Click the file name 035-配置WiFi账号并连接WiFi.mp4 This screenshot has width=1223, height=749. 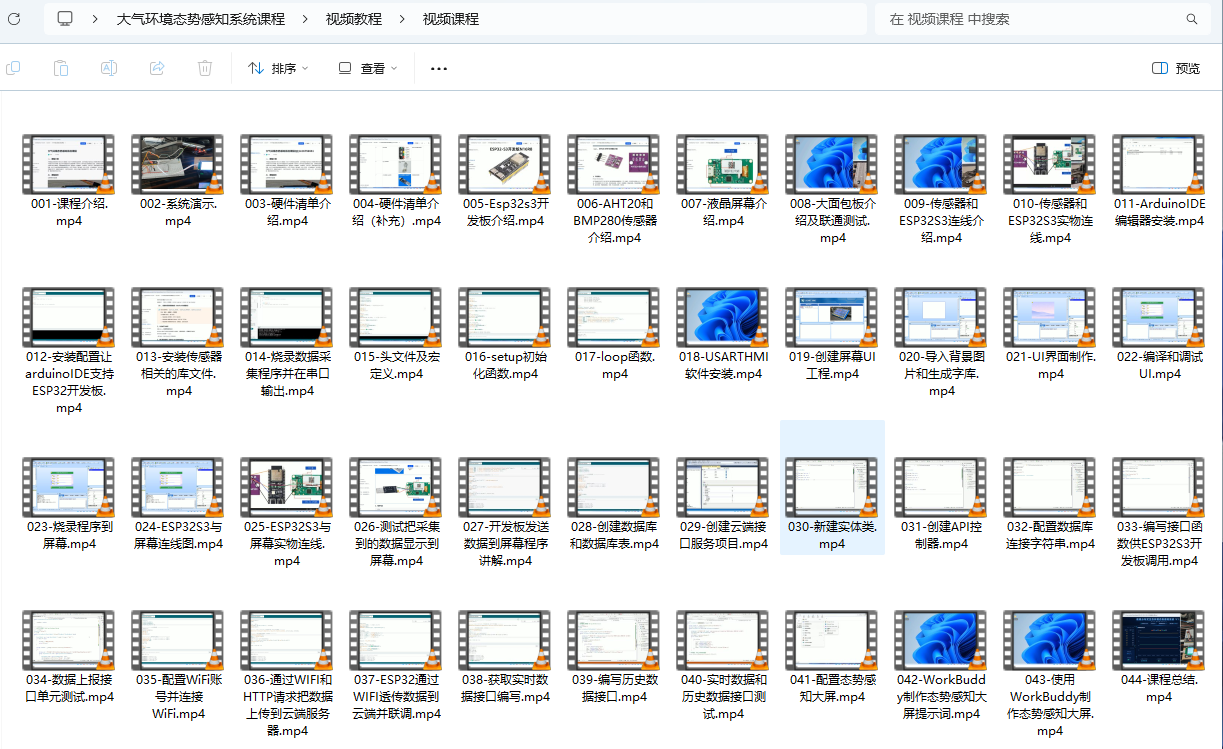pos(177,697)
